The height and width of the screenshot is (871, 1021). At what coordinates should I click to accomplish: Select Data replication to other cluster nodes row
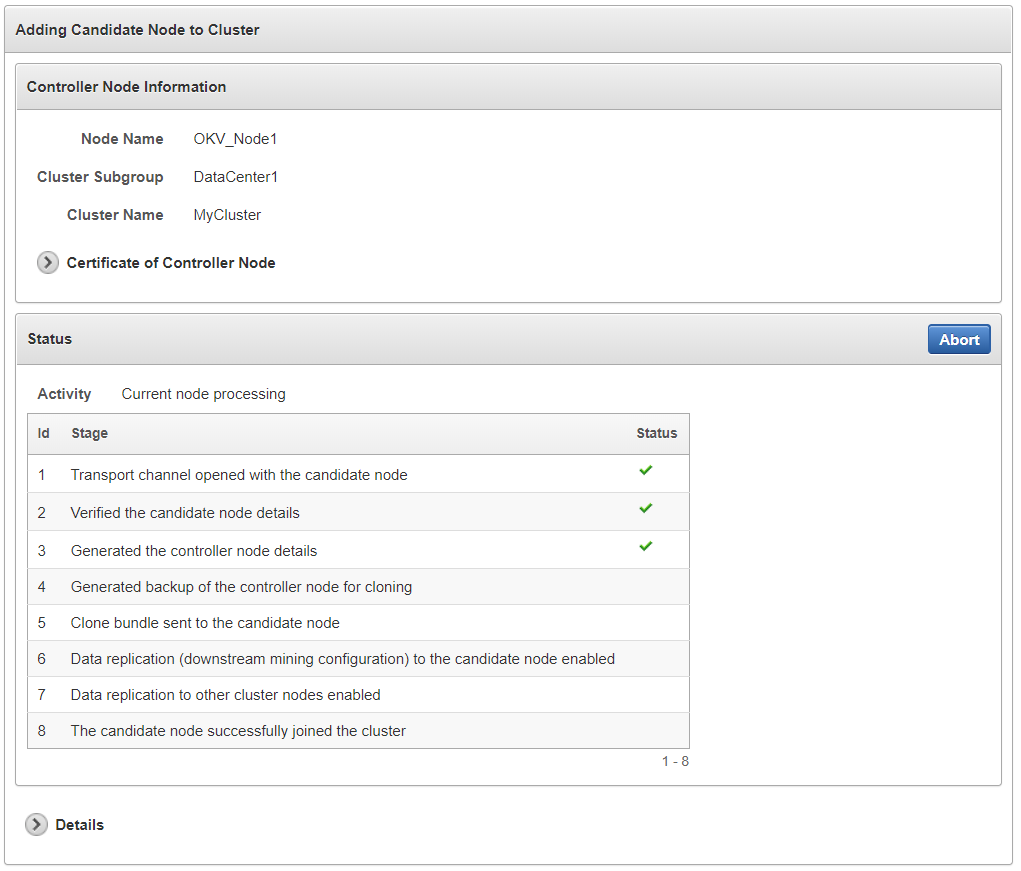(225, 695)
